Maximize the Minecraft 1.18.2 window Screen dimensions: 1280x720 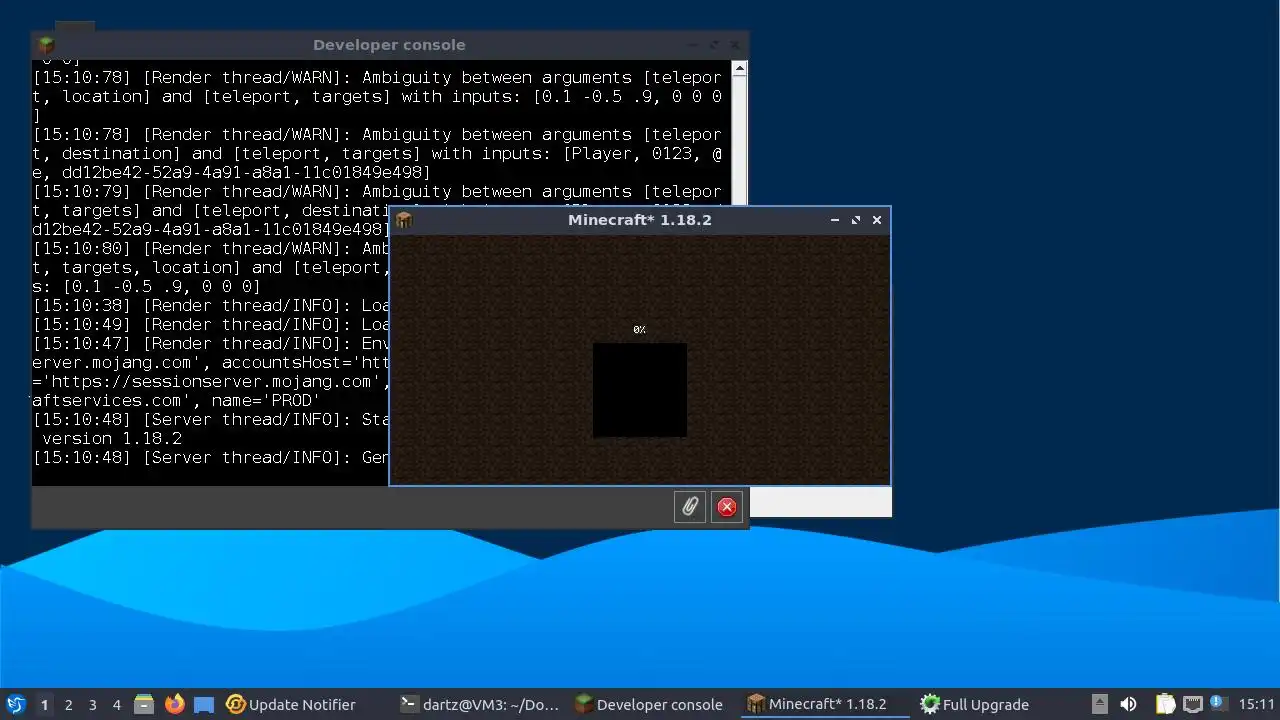coord(856,220)
